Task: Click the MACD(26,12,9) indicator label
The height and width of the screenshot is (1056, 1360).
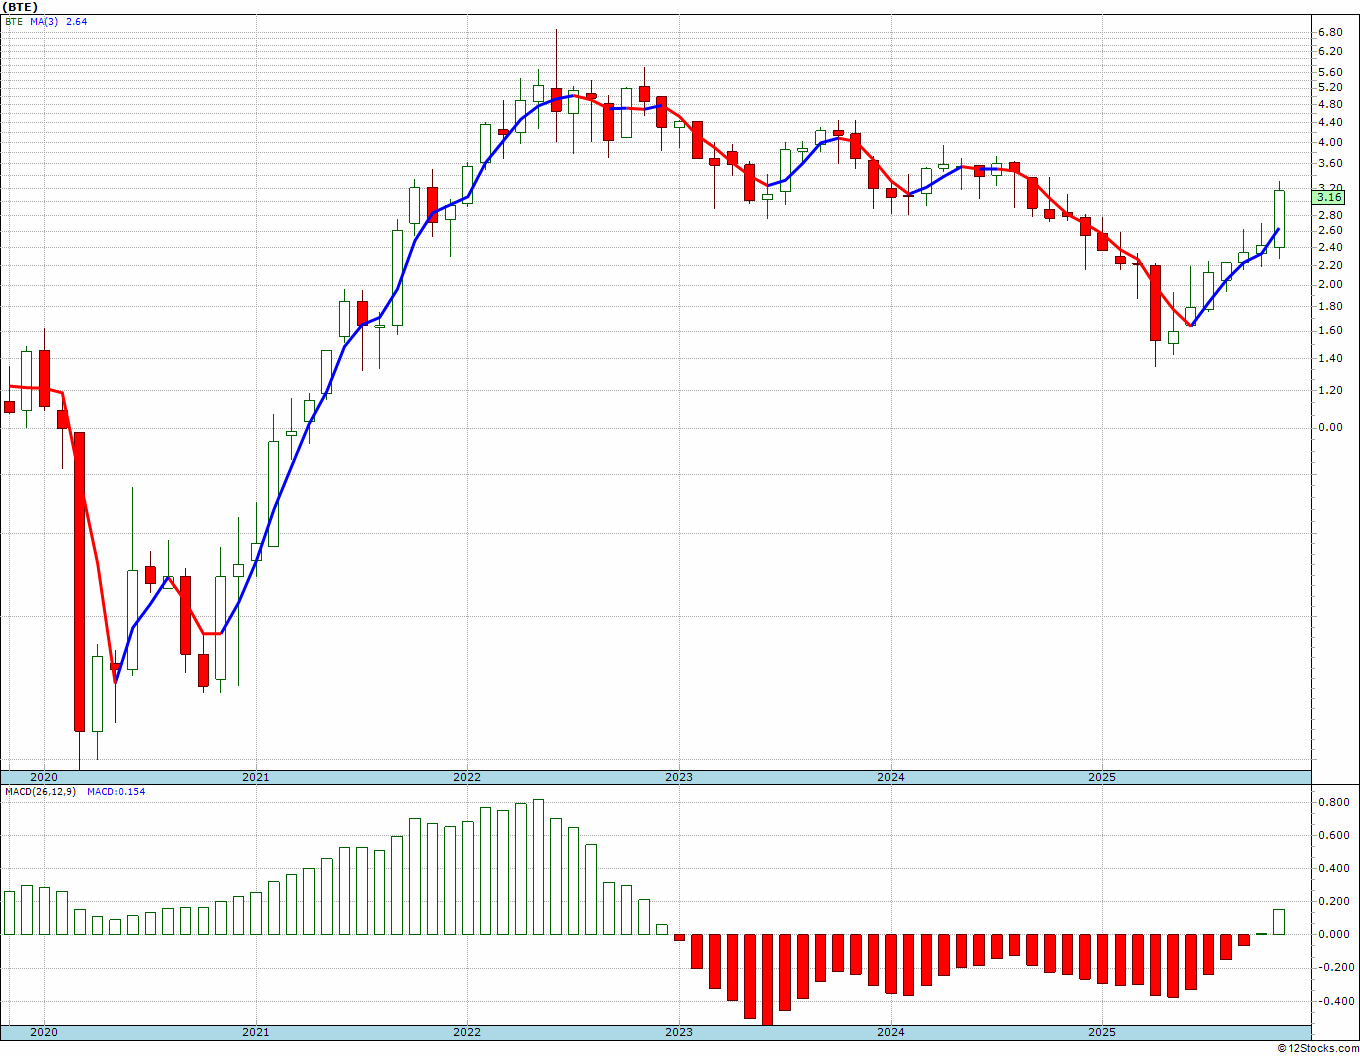Action: click(x=41, y=791)
